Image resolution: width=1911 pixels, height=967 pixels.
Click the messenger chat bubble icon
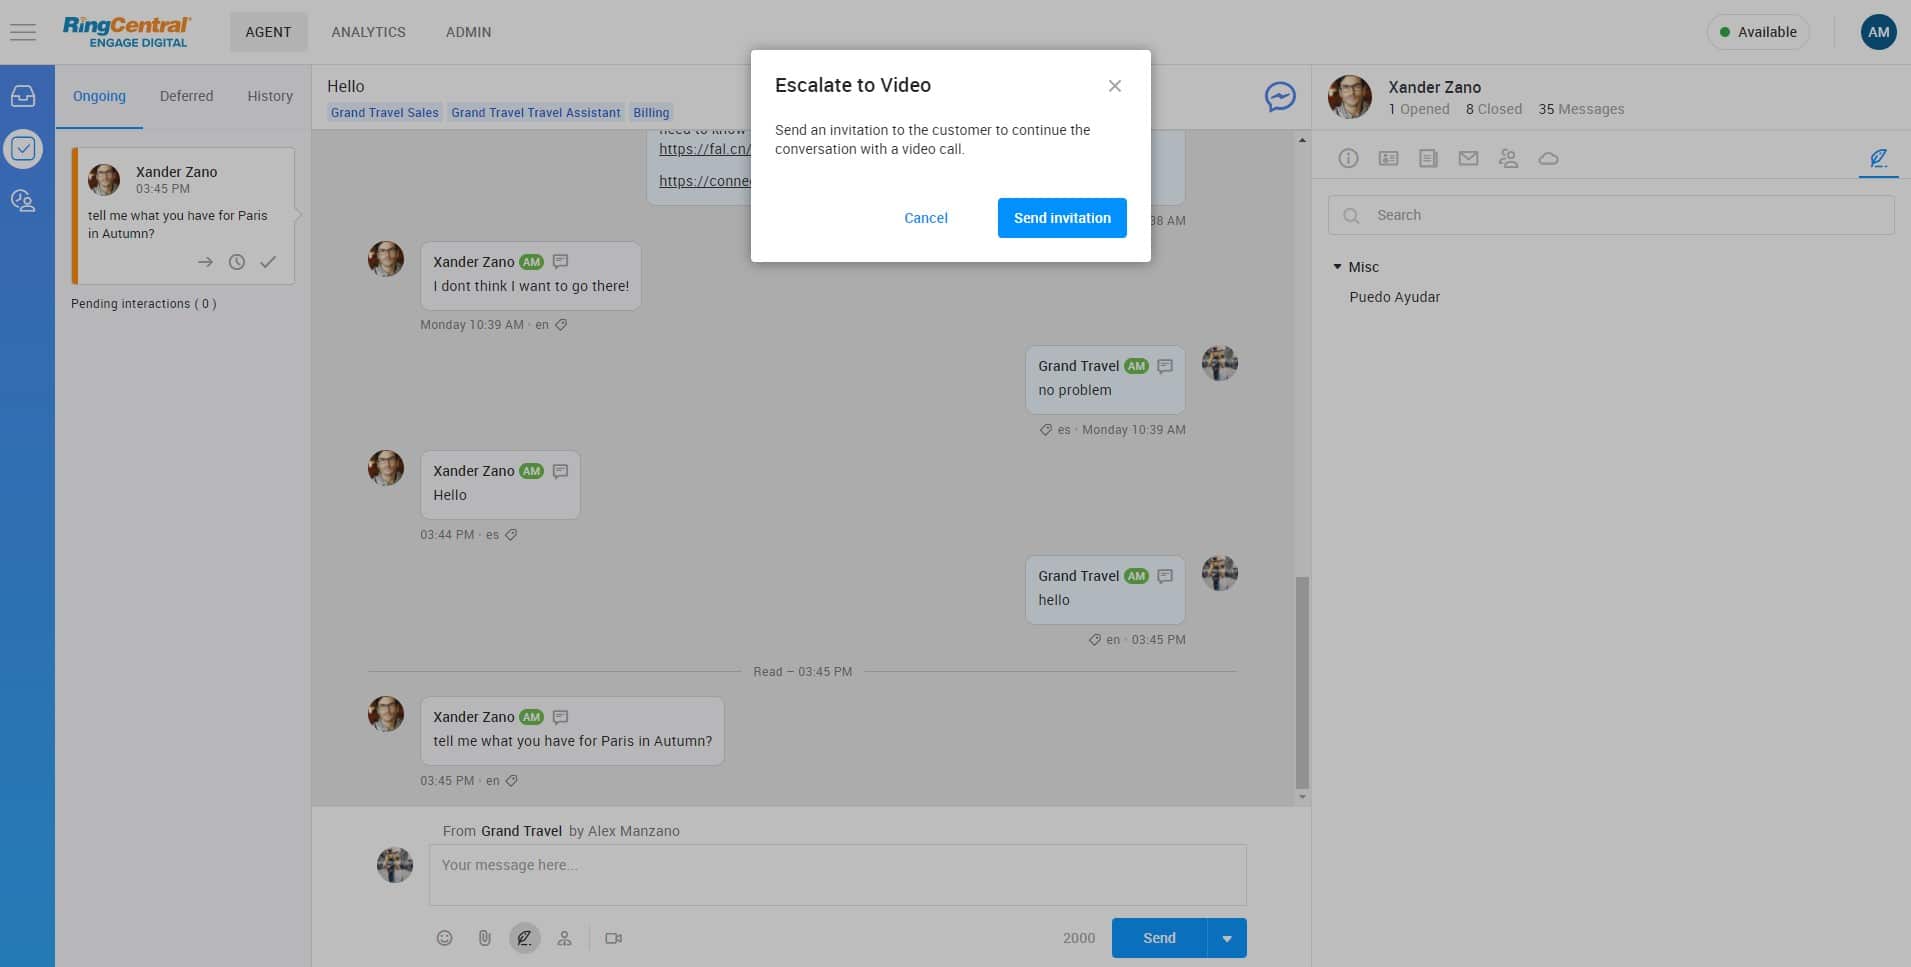[x=1280, y=96]
